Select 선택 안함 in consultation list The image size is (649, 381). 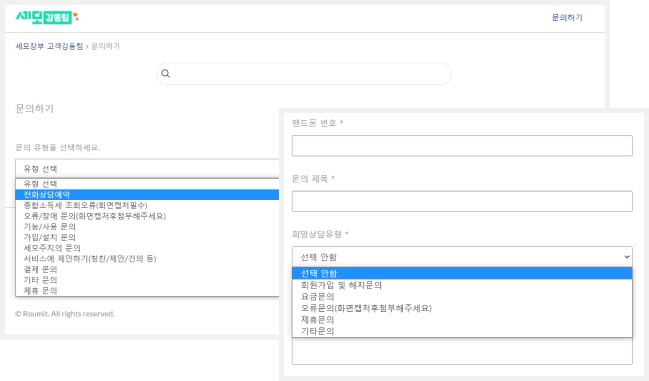[462, 273]
